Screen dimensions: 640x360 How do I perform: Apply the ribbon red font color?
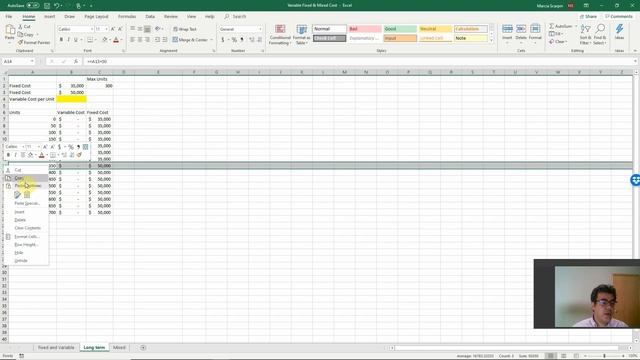point(116,40)
